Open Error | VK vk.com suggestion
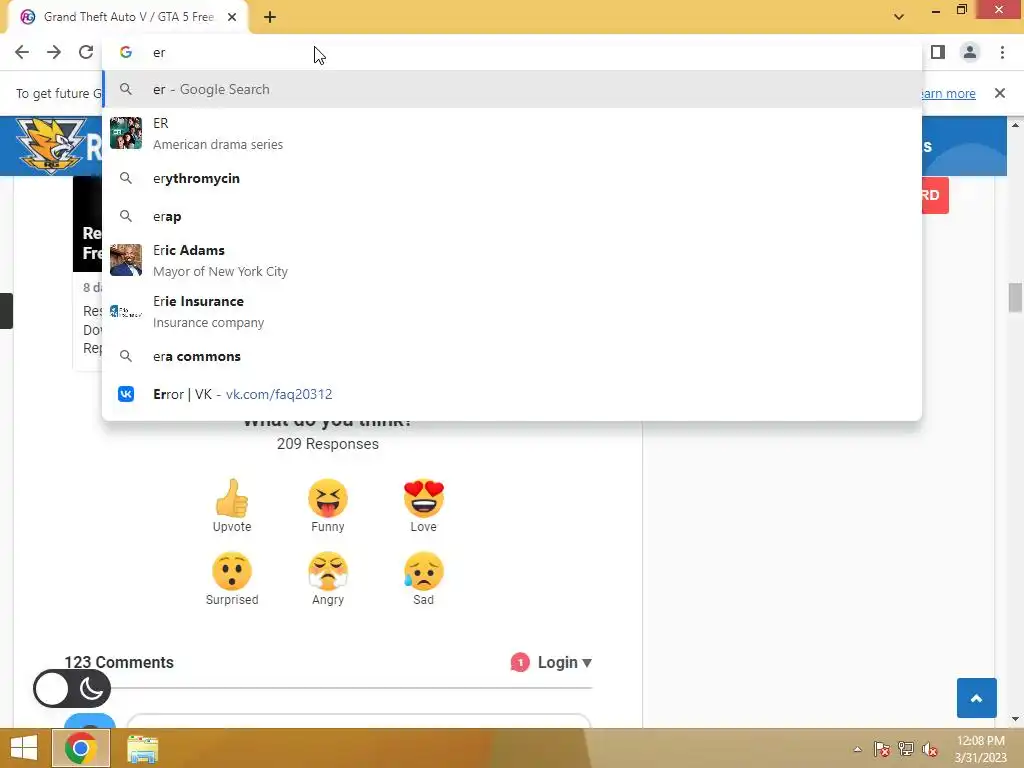 (x=512, y=394)
